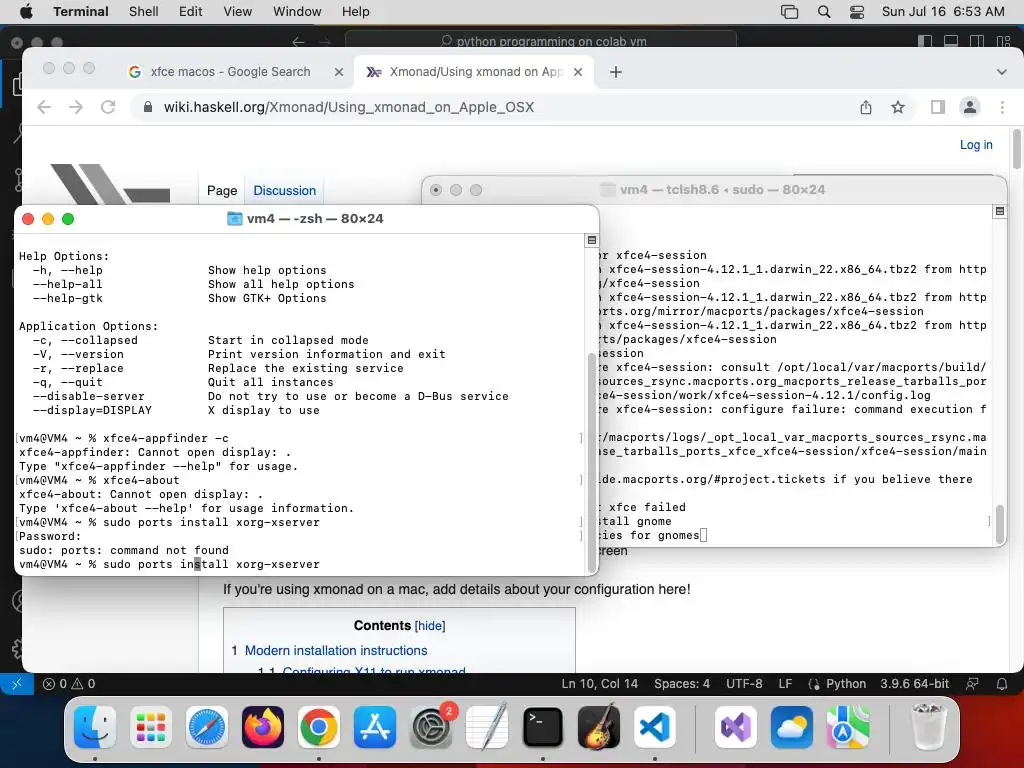Click the split pane icon in the zsh terminal
The height and width of the screenshot is (768, 1024).
click(x=592, y=240)
